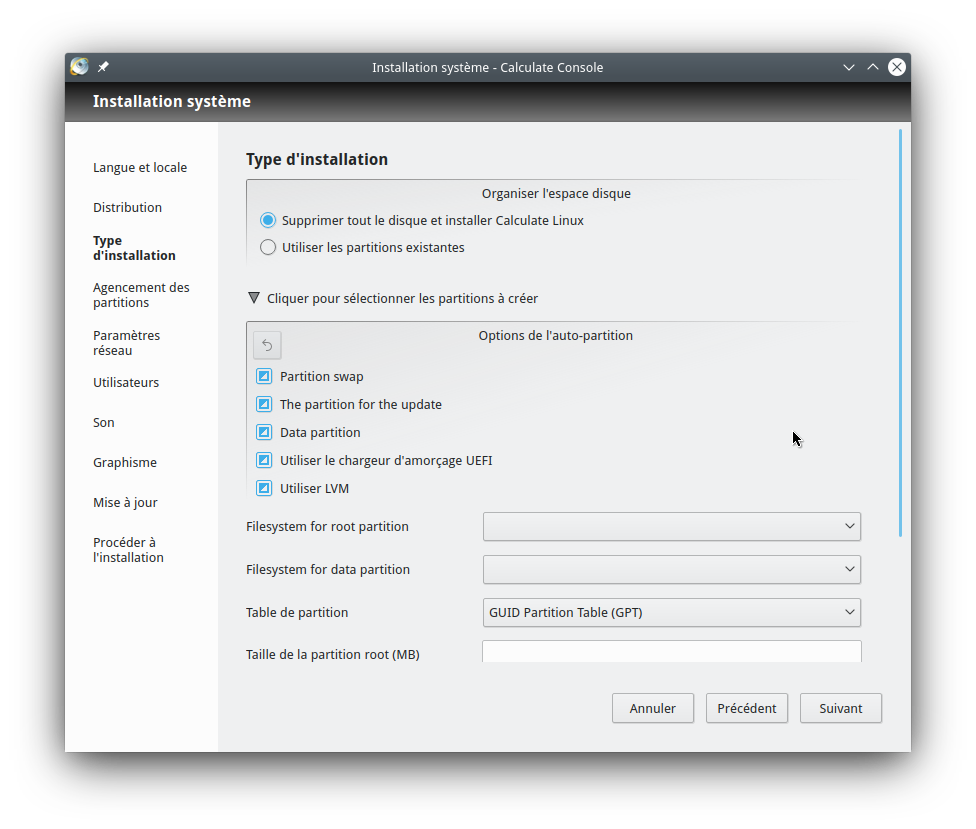Toggle the 'Partition swap' checkbox
The height and width of the screenshot is (829, 976).
coord(264,376)
